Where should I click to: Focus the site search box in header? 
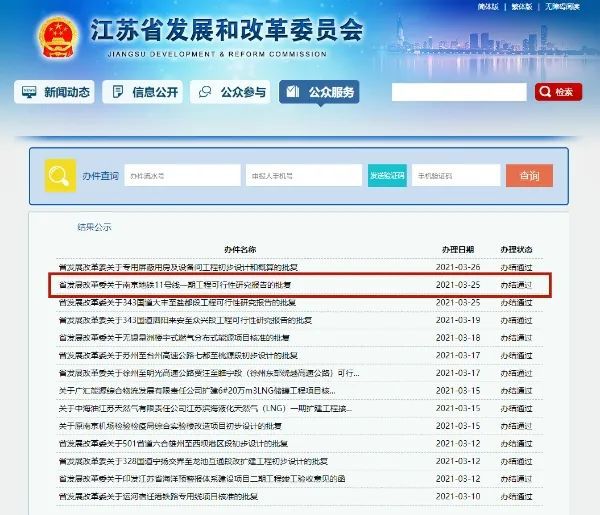459,92
